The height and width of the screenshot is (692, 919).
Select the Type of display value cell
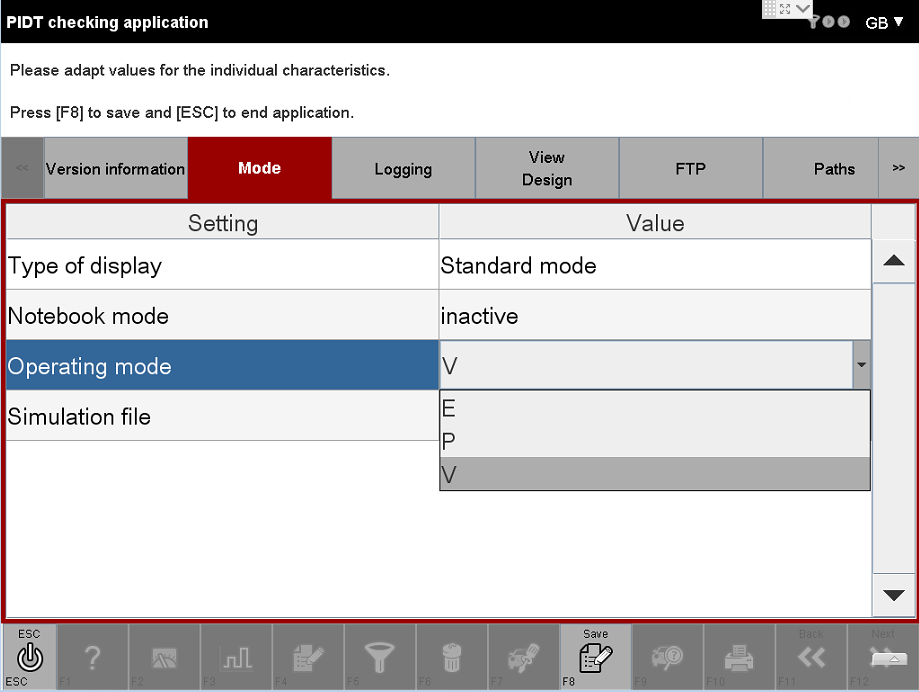click(654, 266)
